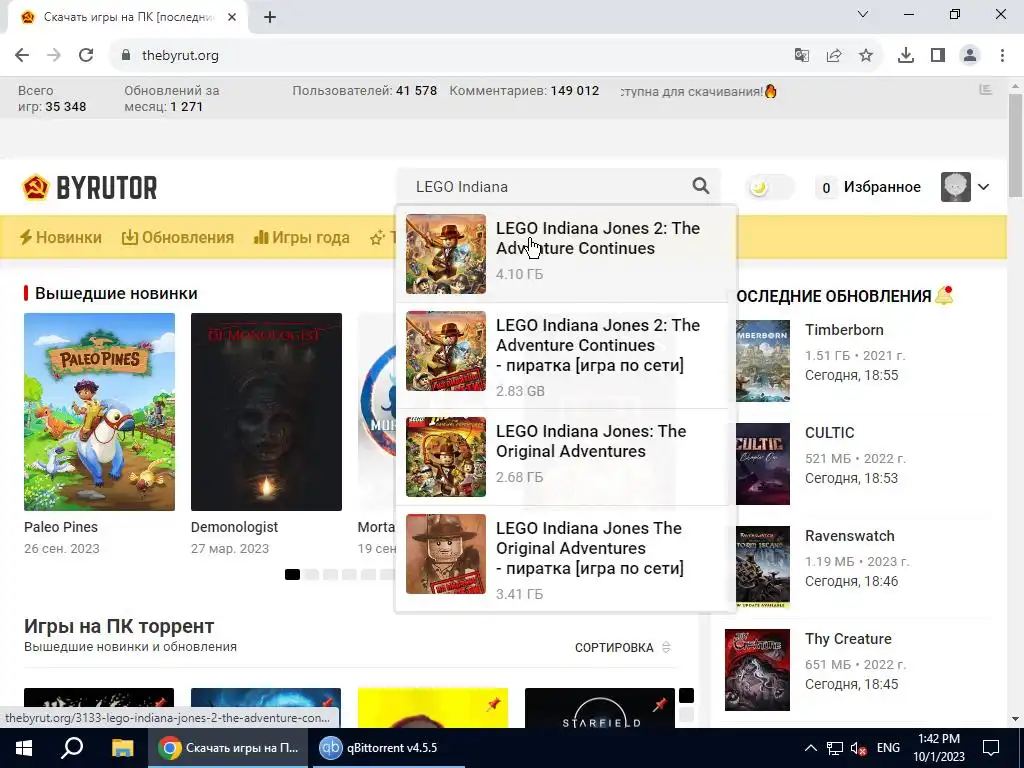
Task: Click the Timberborn cover thumbnail
Action: (763, 361)
